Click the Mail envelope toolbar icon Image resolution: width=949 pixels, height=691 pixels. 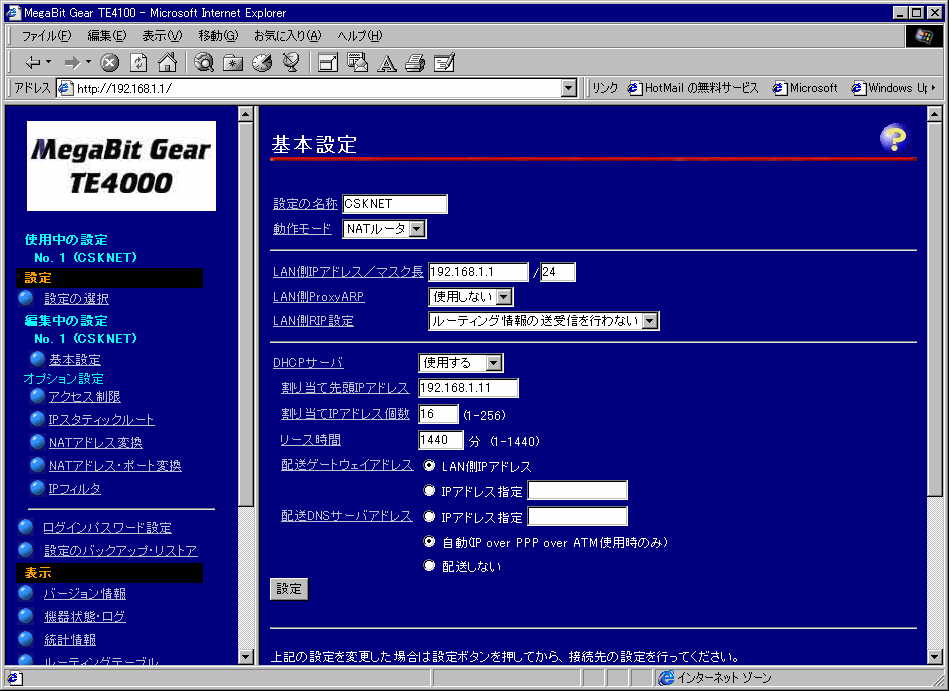(x=357, y=62)
